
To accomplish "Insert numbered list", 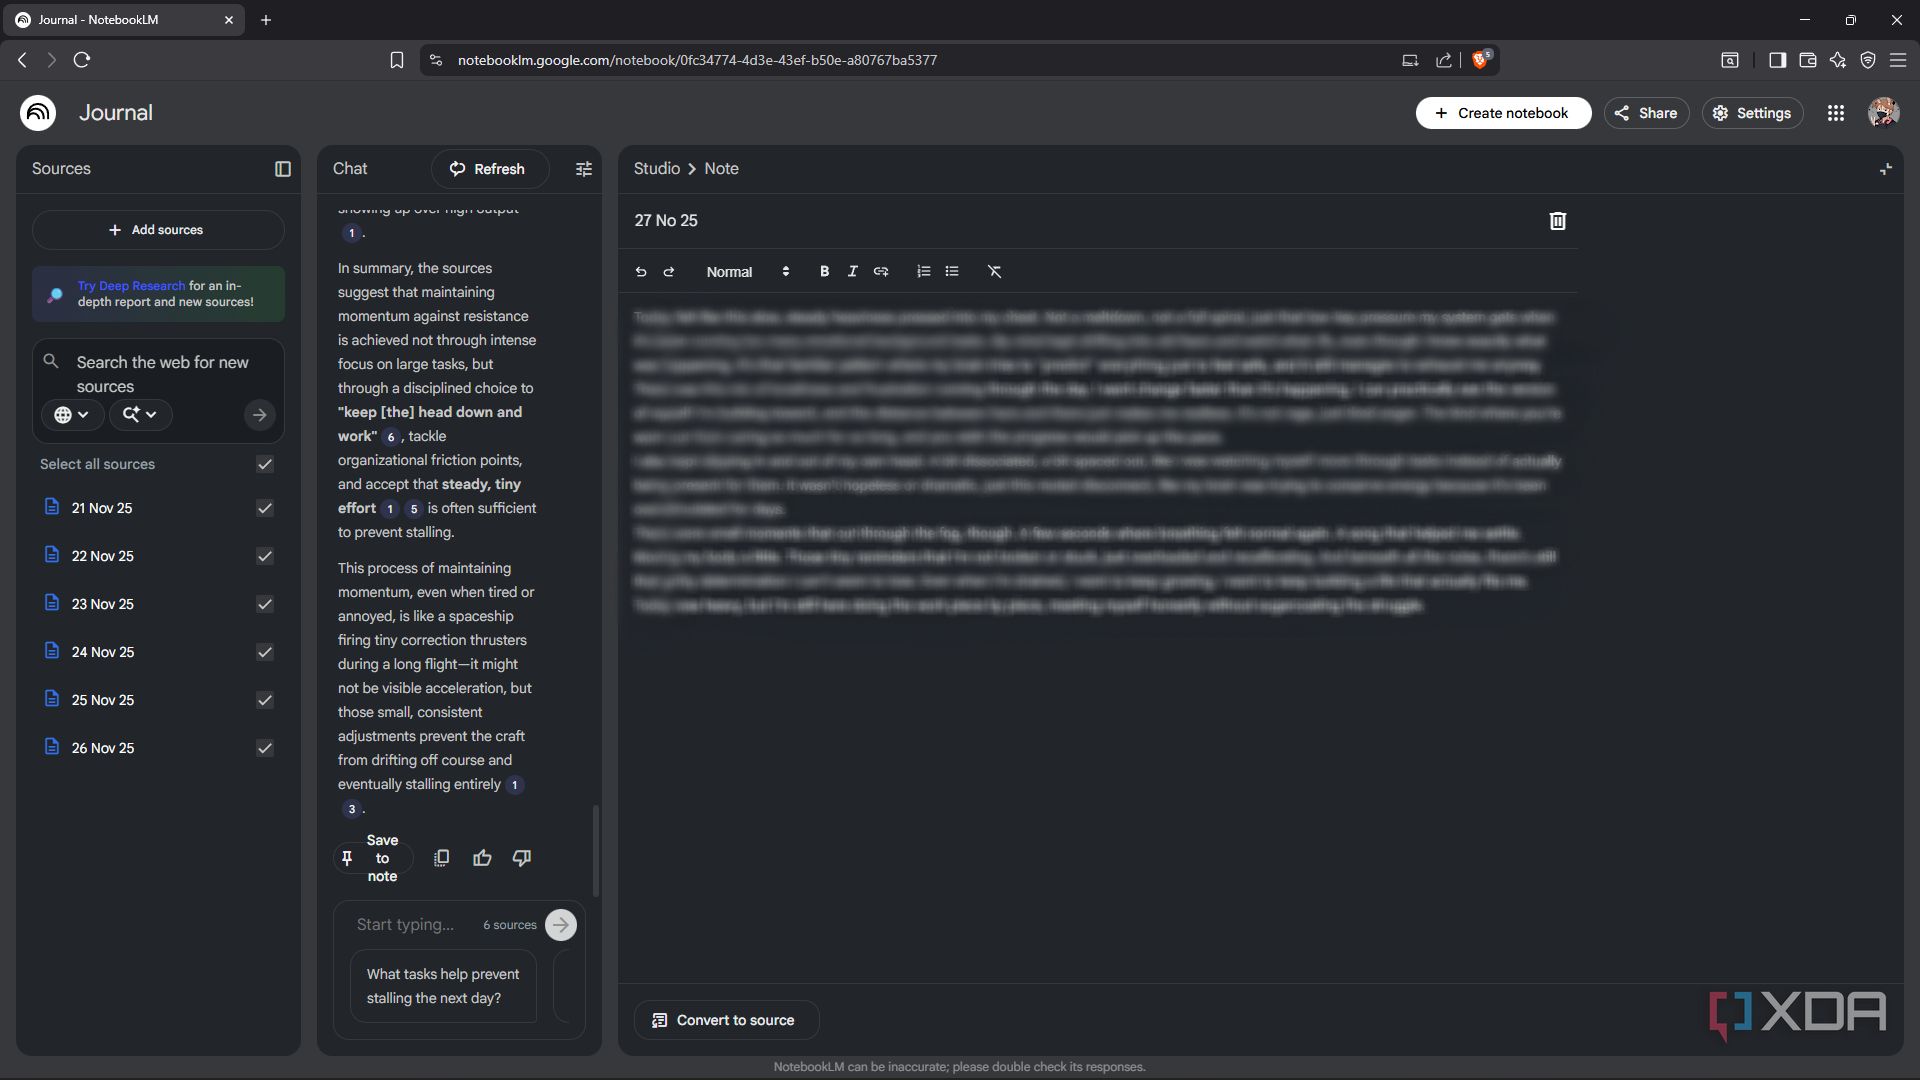I will coord(923,272).
